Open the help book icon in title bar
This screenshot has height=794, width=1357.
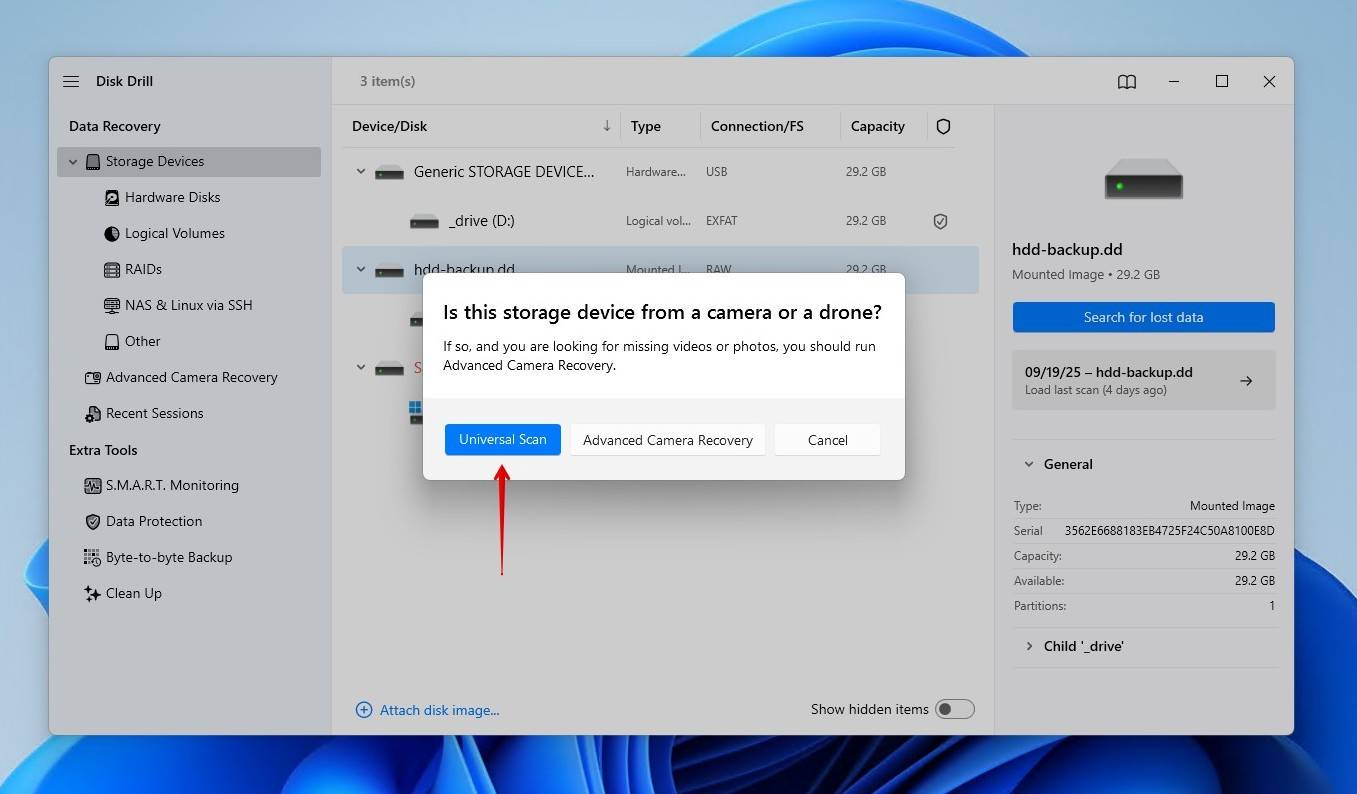coord(1126,82)
